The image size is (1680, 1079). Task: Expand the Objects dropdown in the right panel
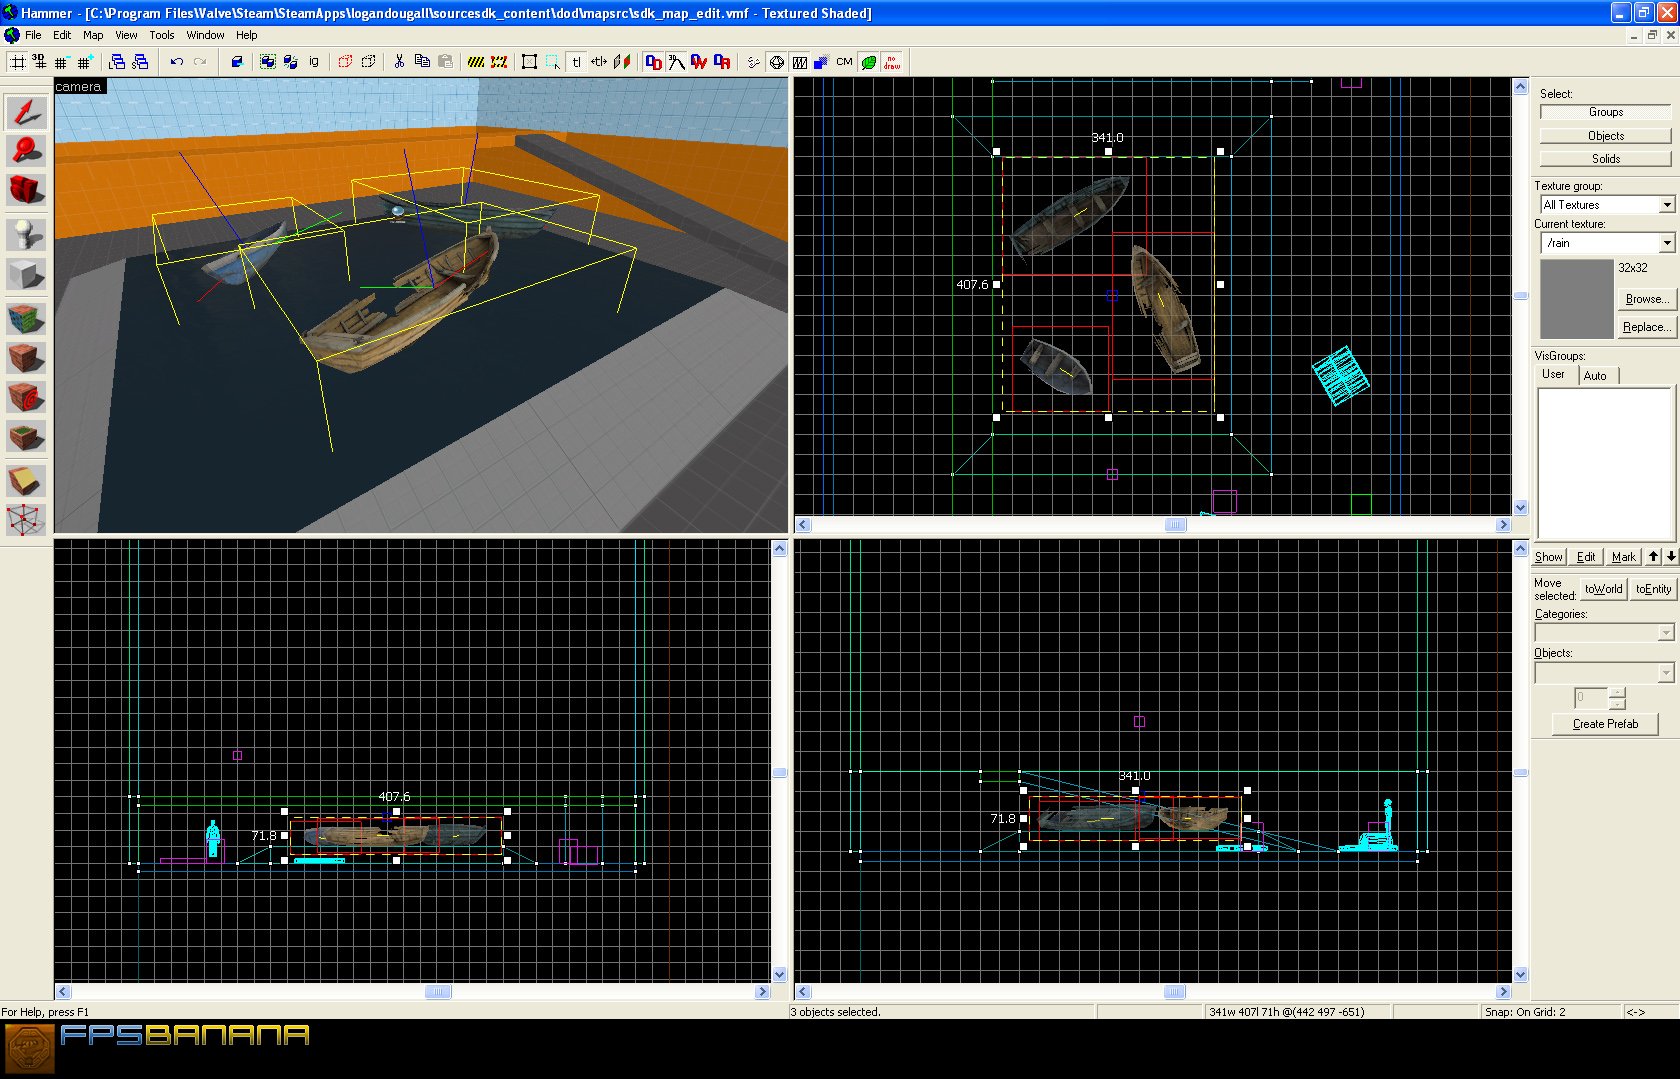1666,673
